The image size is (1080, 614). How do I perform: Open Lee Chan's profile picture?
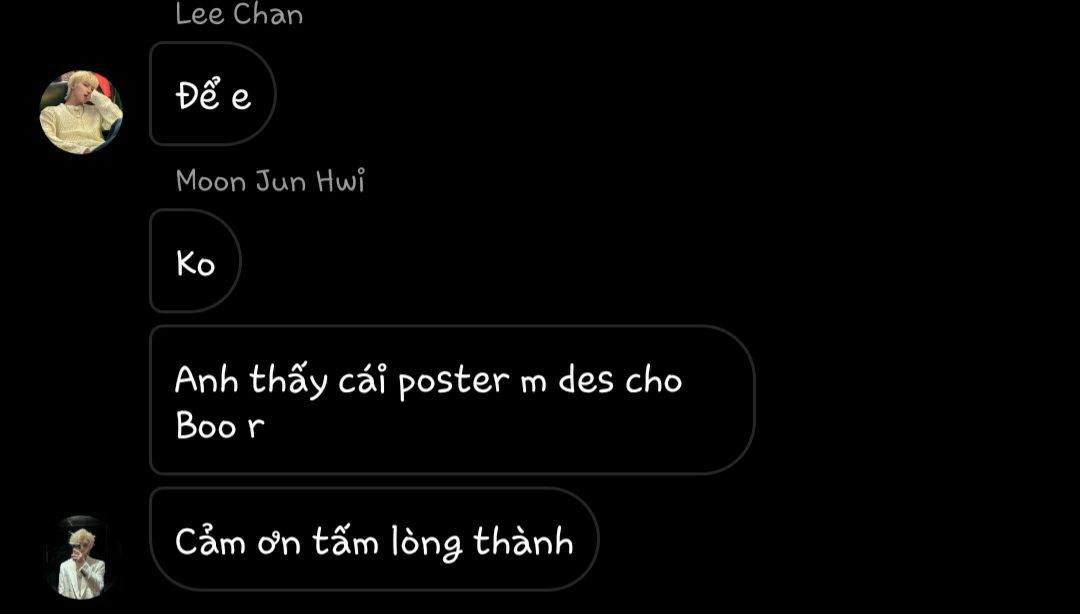pyautogui.click(x=81, y=112)
